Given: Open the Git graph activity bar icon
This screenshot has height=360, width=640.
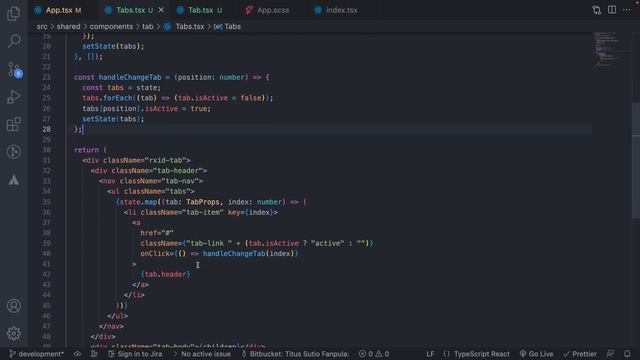Looking at the screenshot, I should tap(13, 152).
